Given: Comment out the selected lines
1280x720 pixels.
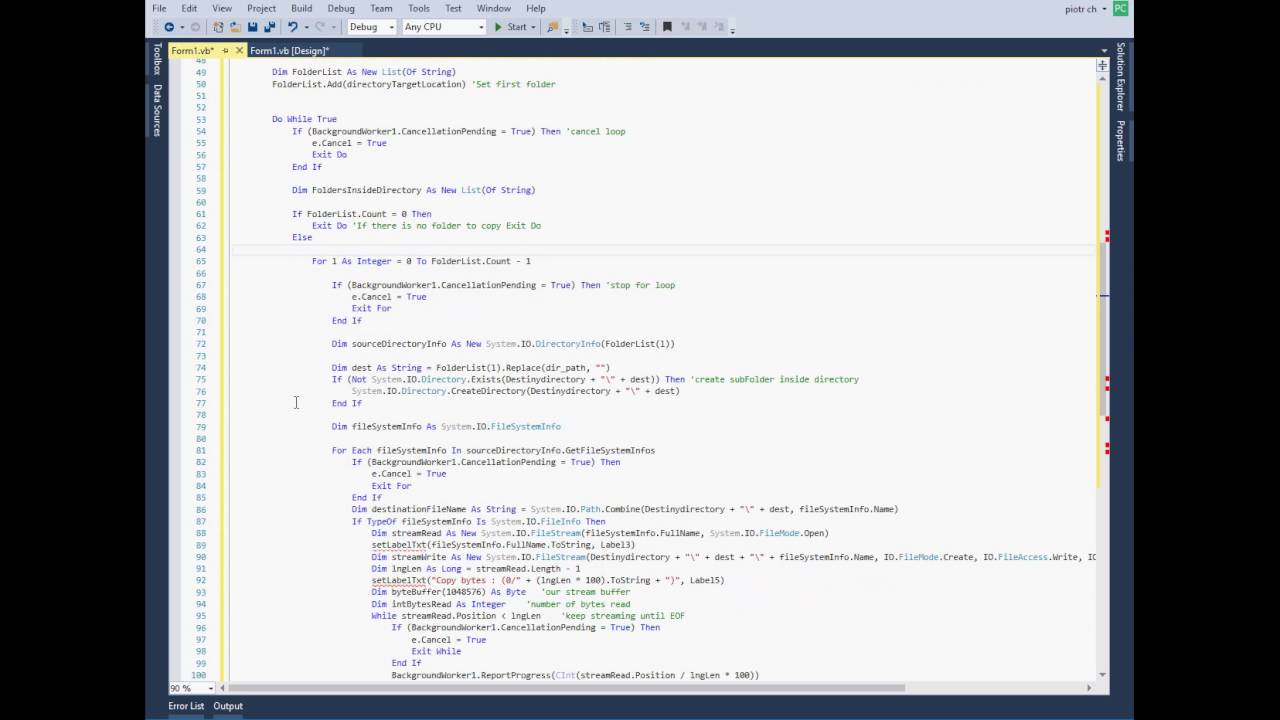Looking at the screenshot, I should click(628, 27).
